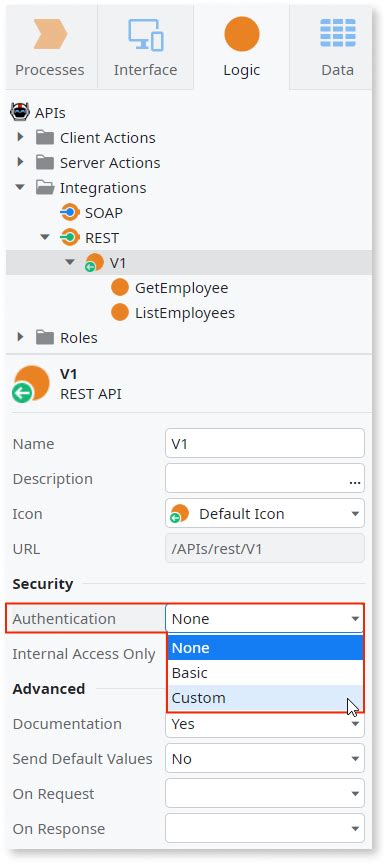Click the large V1 REST API header icon
Screen dimensions: 387x864
31,384
